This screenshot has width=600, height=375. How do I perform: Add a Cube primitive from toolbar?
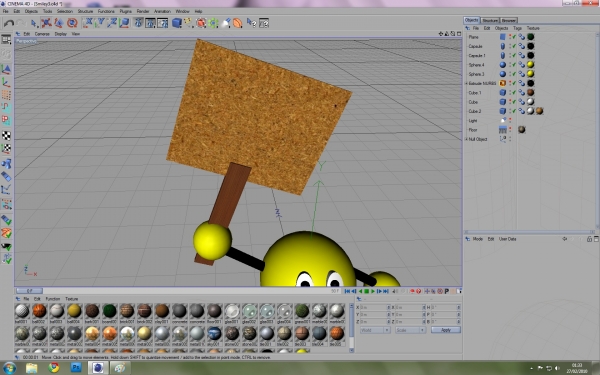click(177, 23)
